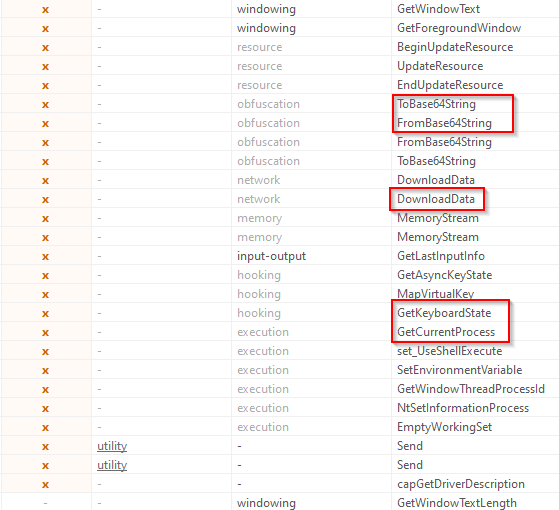Select the GetForegroundWindow entry
The width and height of the screenshot is (559, 510).
(459, 28)
